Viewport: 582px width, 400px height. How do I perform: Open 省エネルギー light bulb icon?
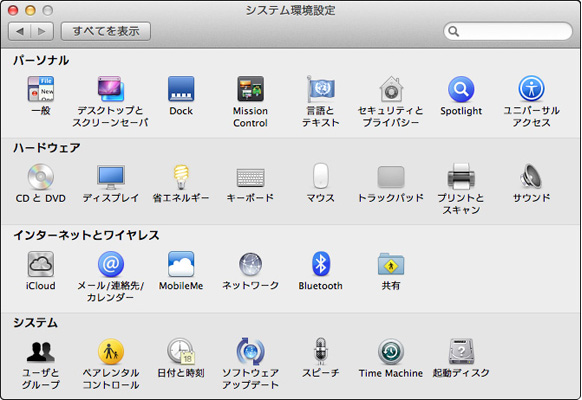(181, 177)
